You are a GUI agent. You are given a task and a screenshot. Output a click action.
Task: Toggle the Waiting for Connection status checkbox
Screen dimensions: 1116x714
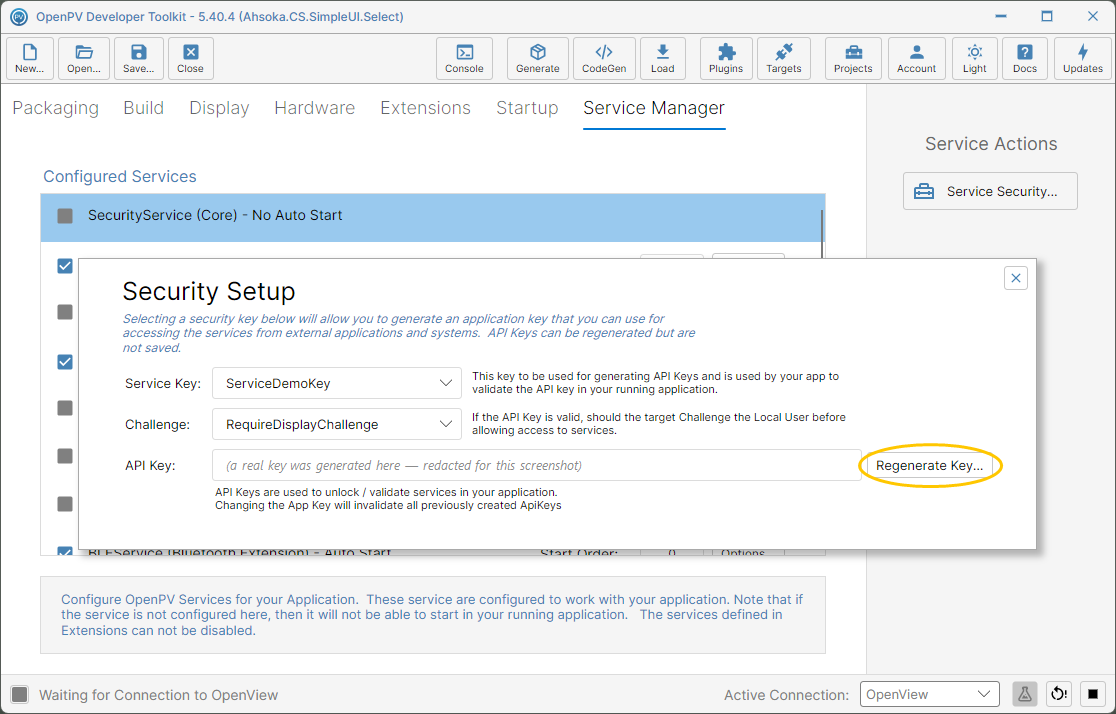click(20, 695)
